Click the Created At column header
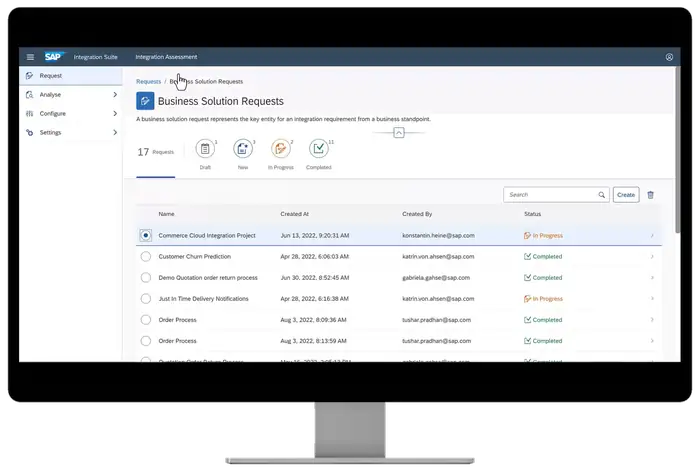 295,214
